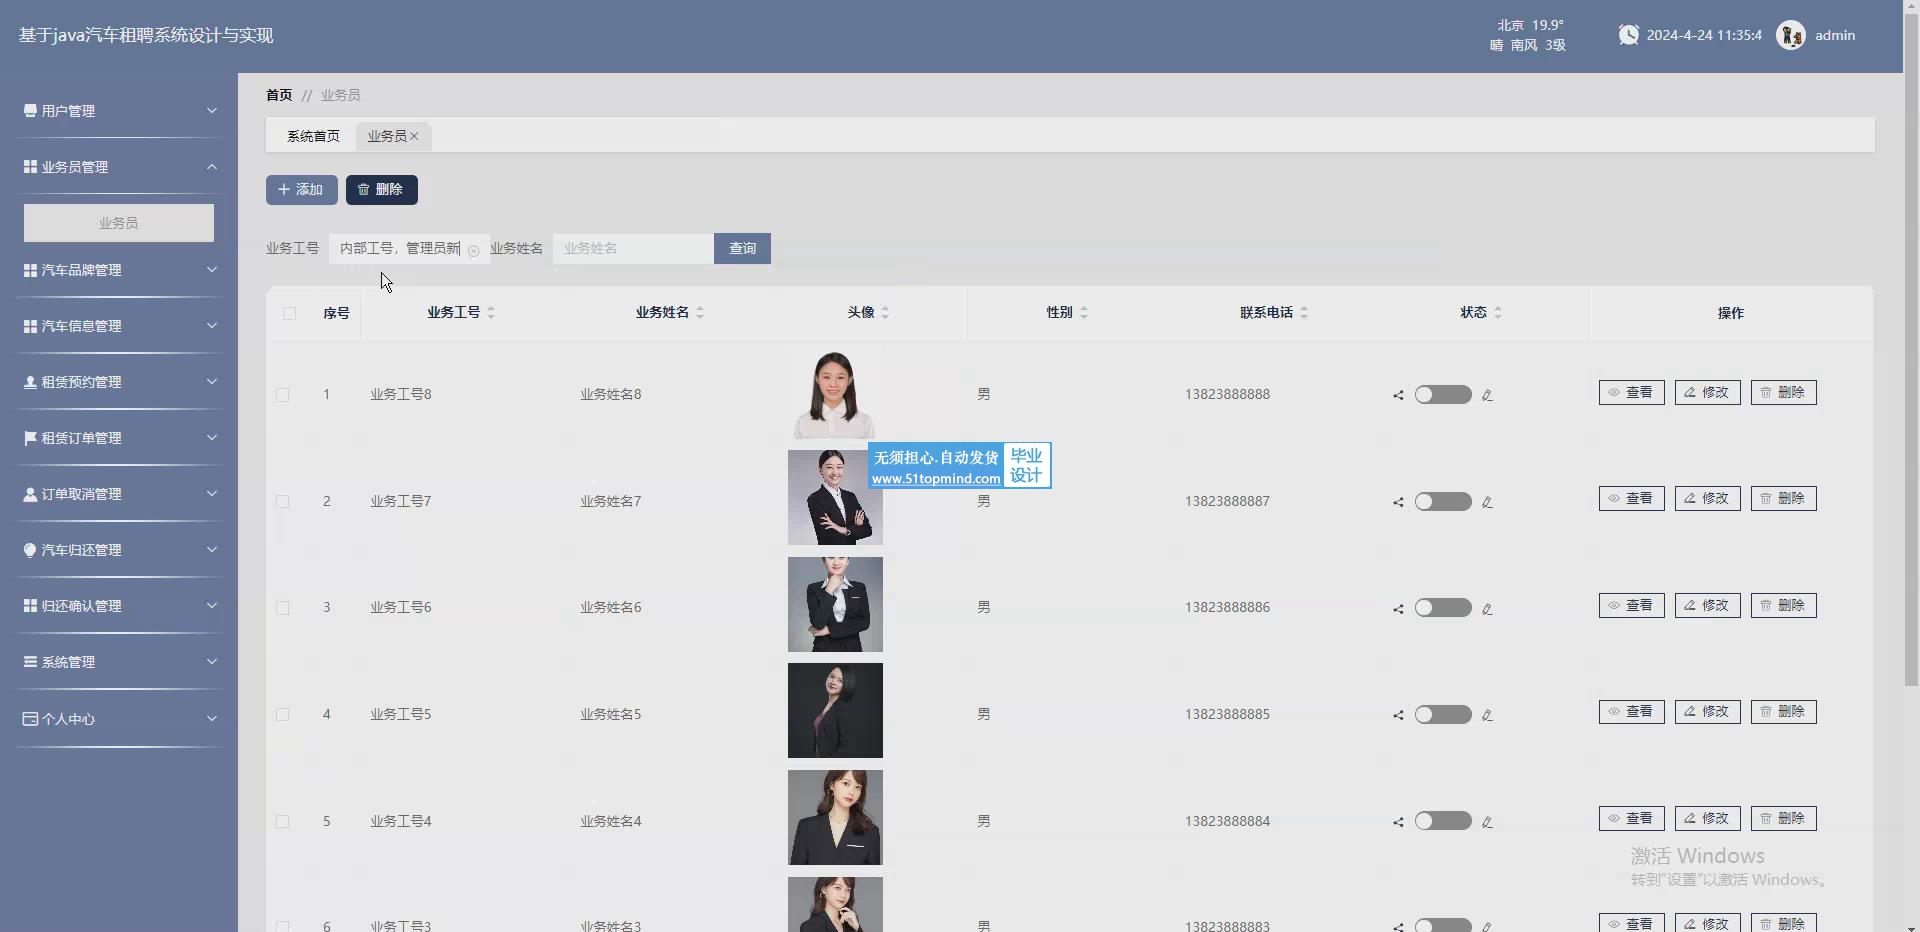
Task: Click the 添加 button
Action: (301, 190)
